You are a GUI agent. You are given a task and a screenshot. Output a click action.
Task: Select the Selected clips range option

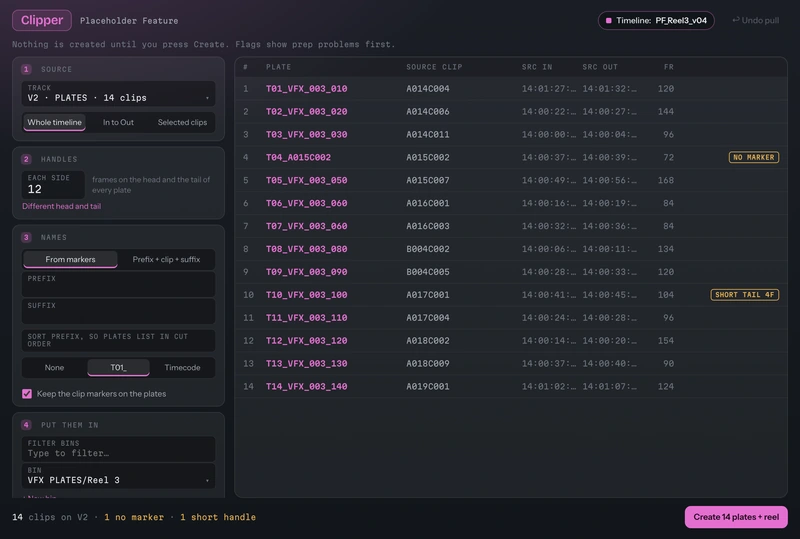182,122
